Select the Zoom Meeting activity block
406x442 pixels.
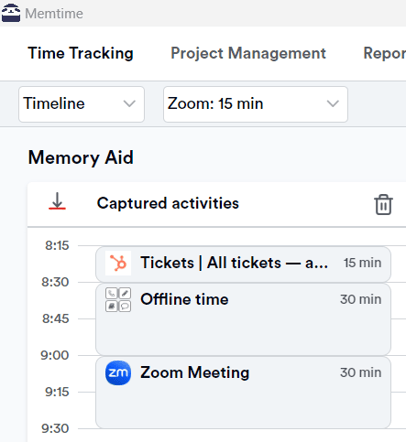(243, 393)
